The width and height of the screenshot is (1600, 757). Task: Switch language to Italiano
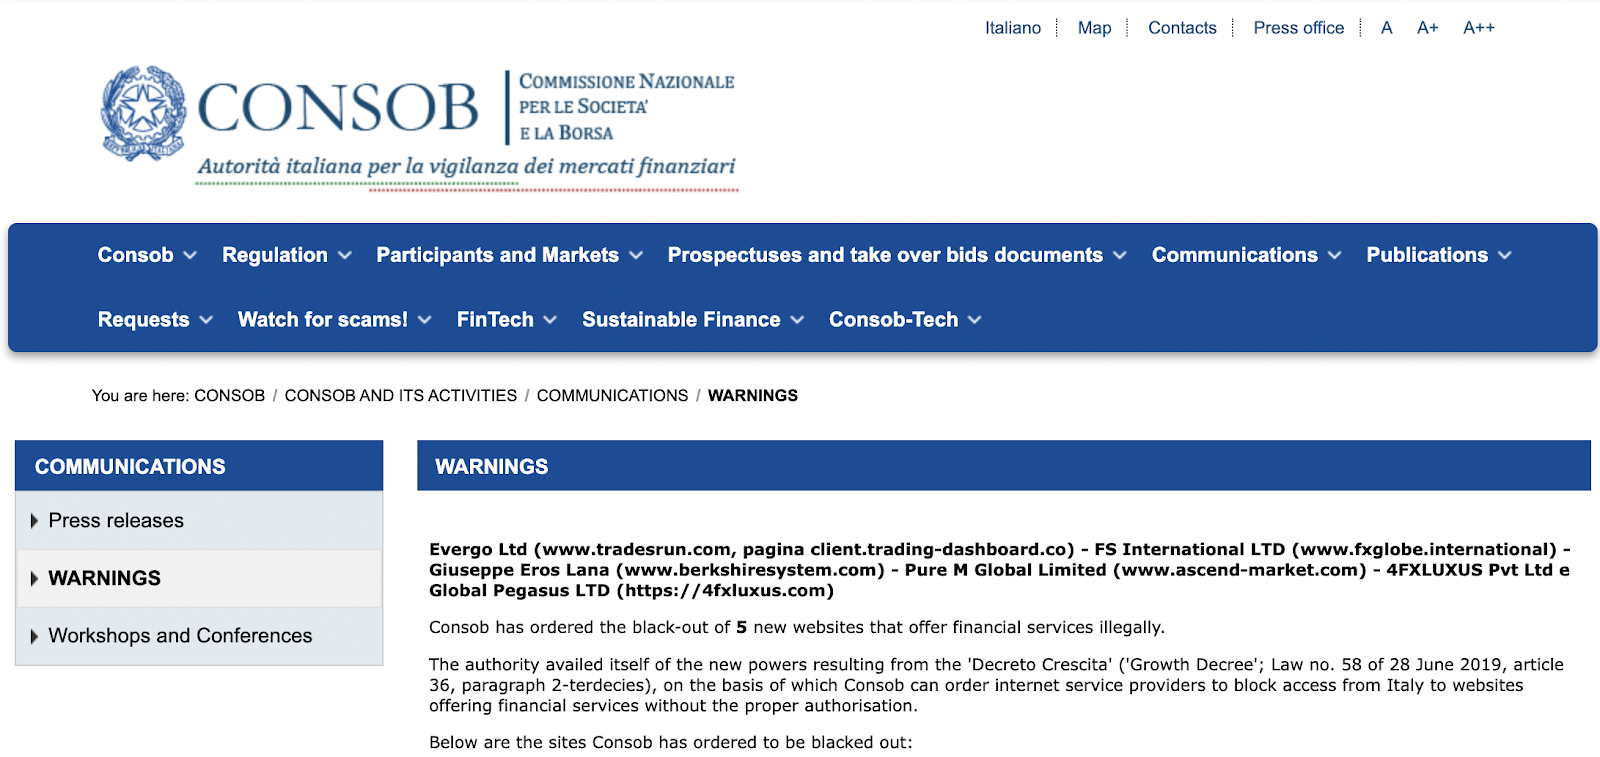click(x=1013, y=28)
